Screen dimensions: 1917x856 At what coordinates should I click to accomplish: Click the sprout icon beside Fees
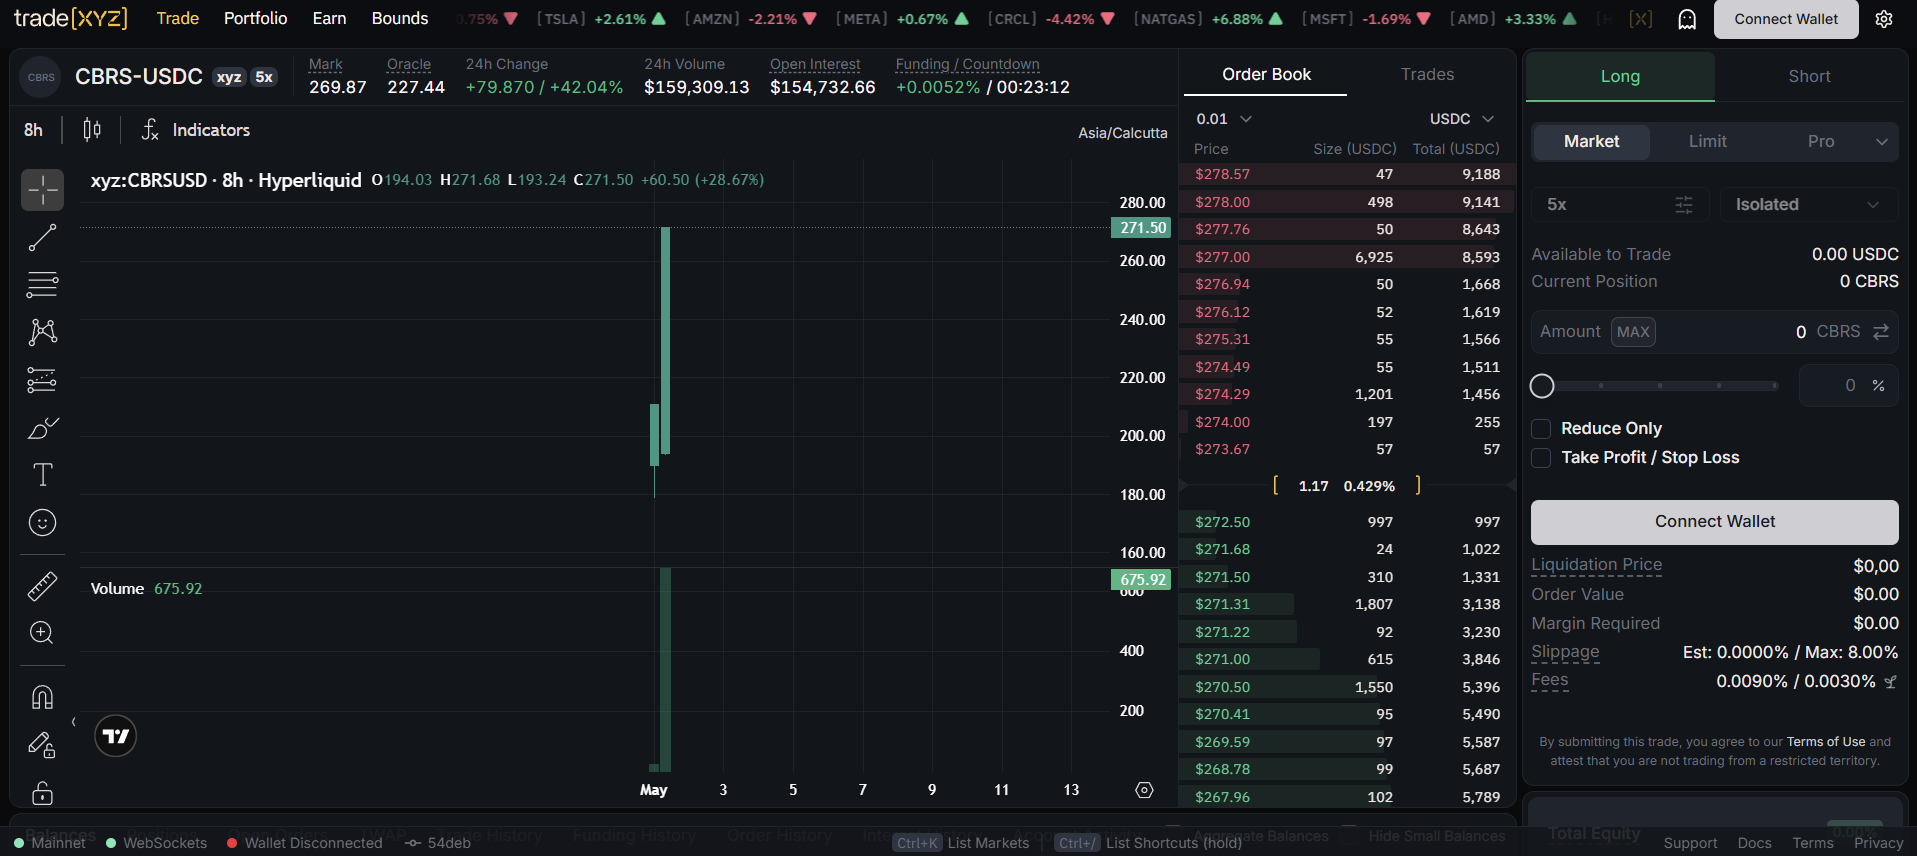(x=1890, y=682)
